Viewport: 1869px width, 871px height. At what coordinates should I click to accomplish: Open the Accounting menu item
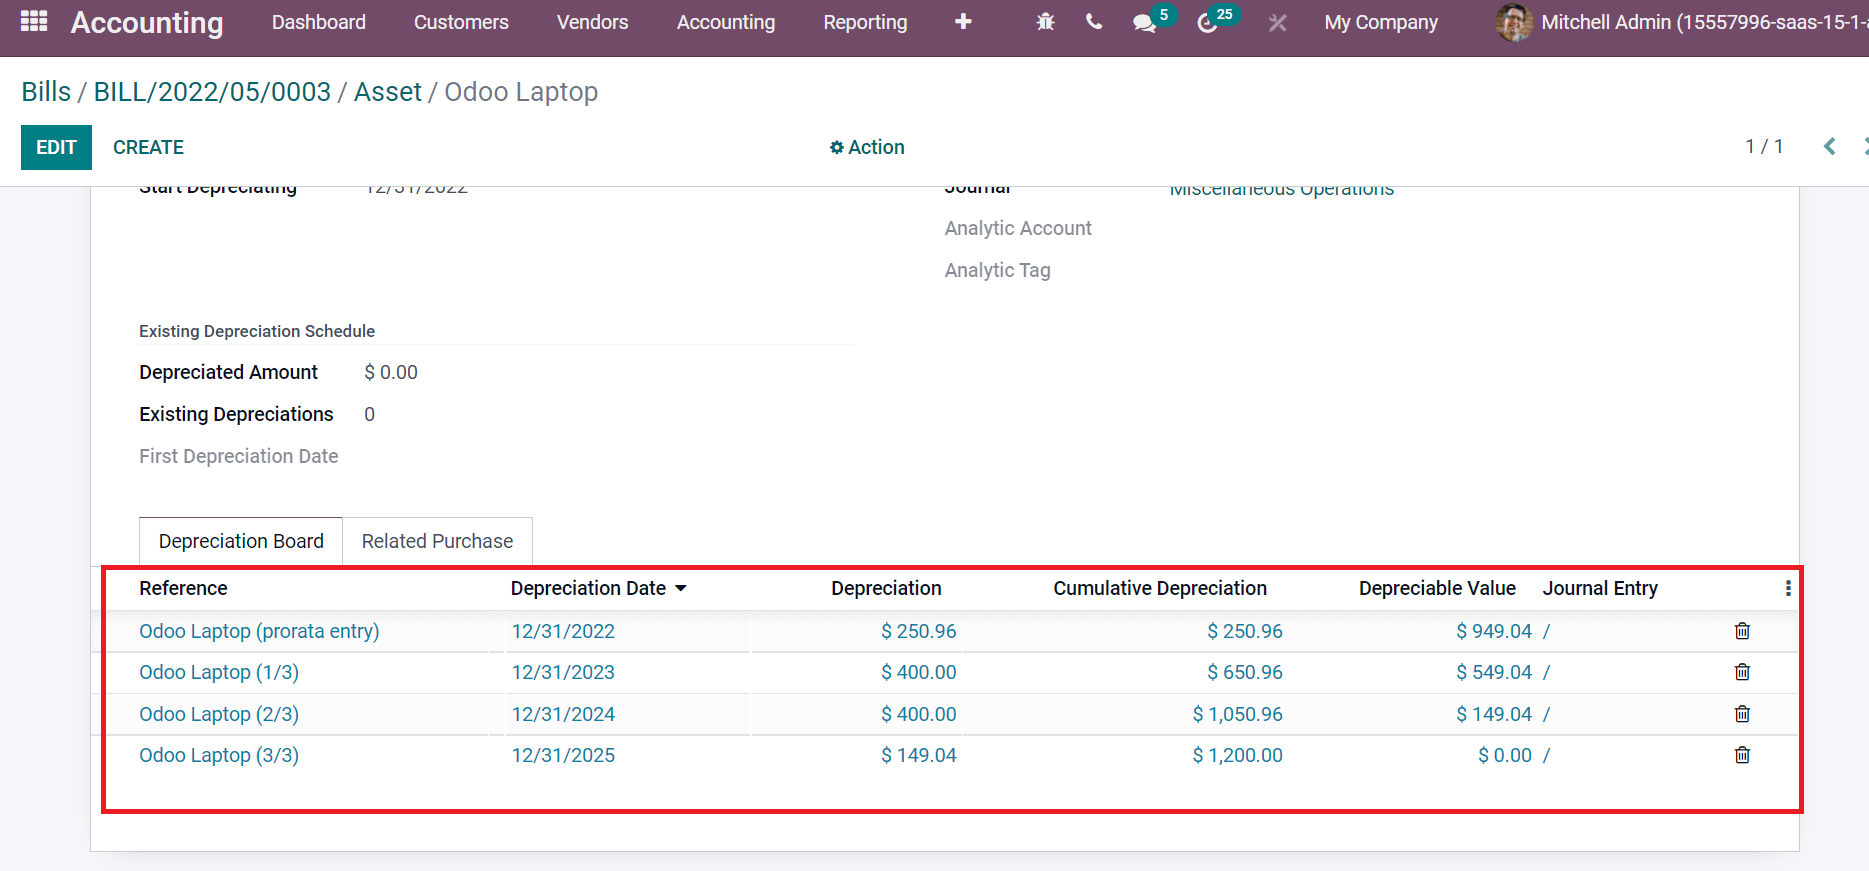pyautogui.click(x=726, y=22)
